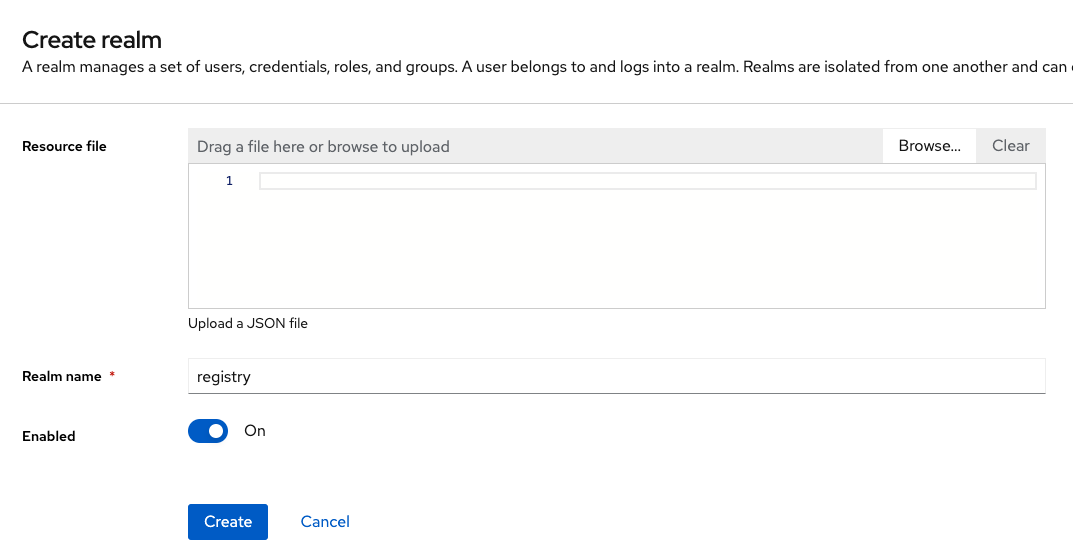The height and width of the screenshot is (560, 1073).
Task: Select line number 1 in editor gutter
Action: [x=229, y=181]
